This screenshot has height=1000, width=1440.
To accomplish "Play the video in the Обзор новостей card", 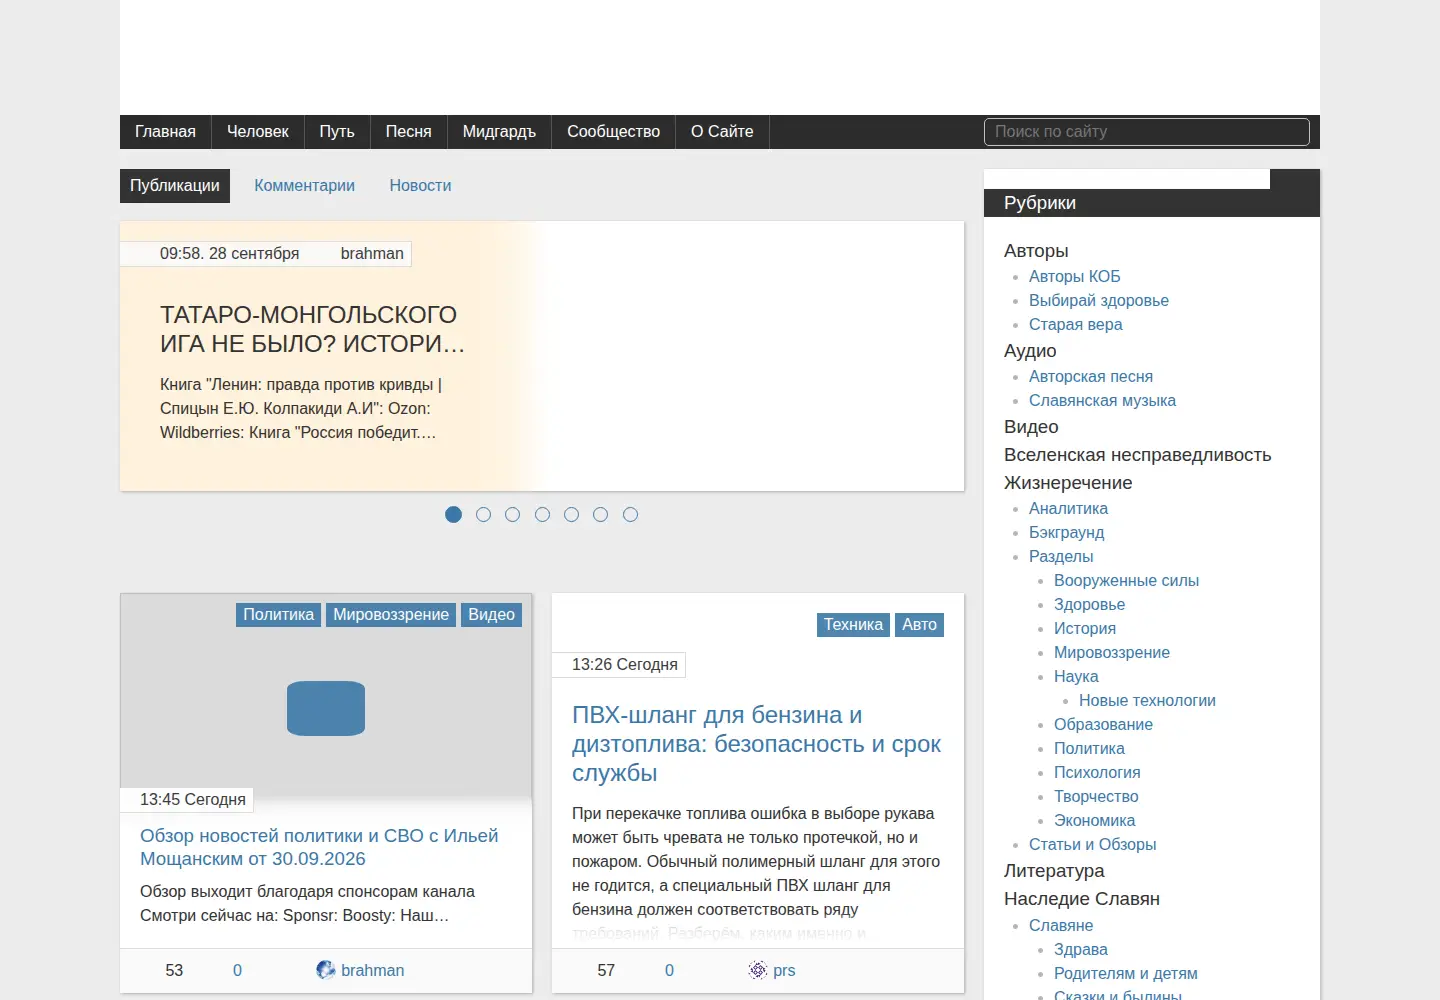I will (x=326, y=708).
